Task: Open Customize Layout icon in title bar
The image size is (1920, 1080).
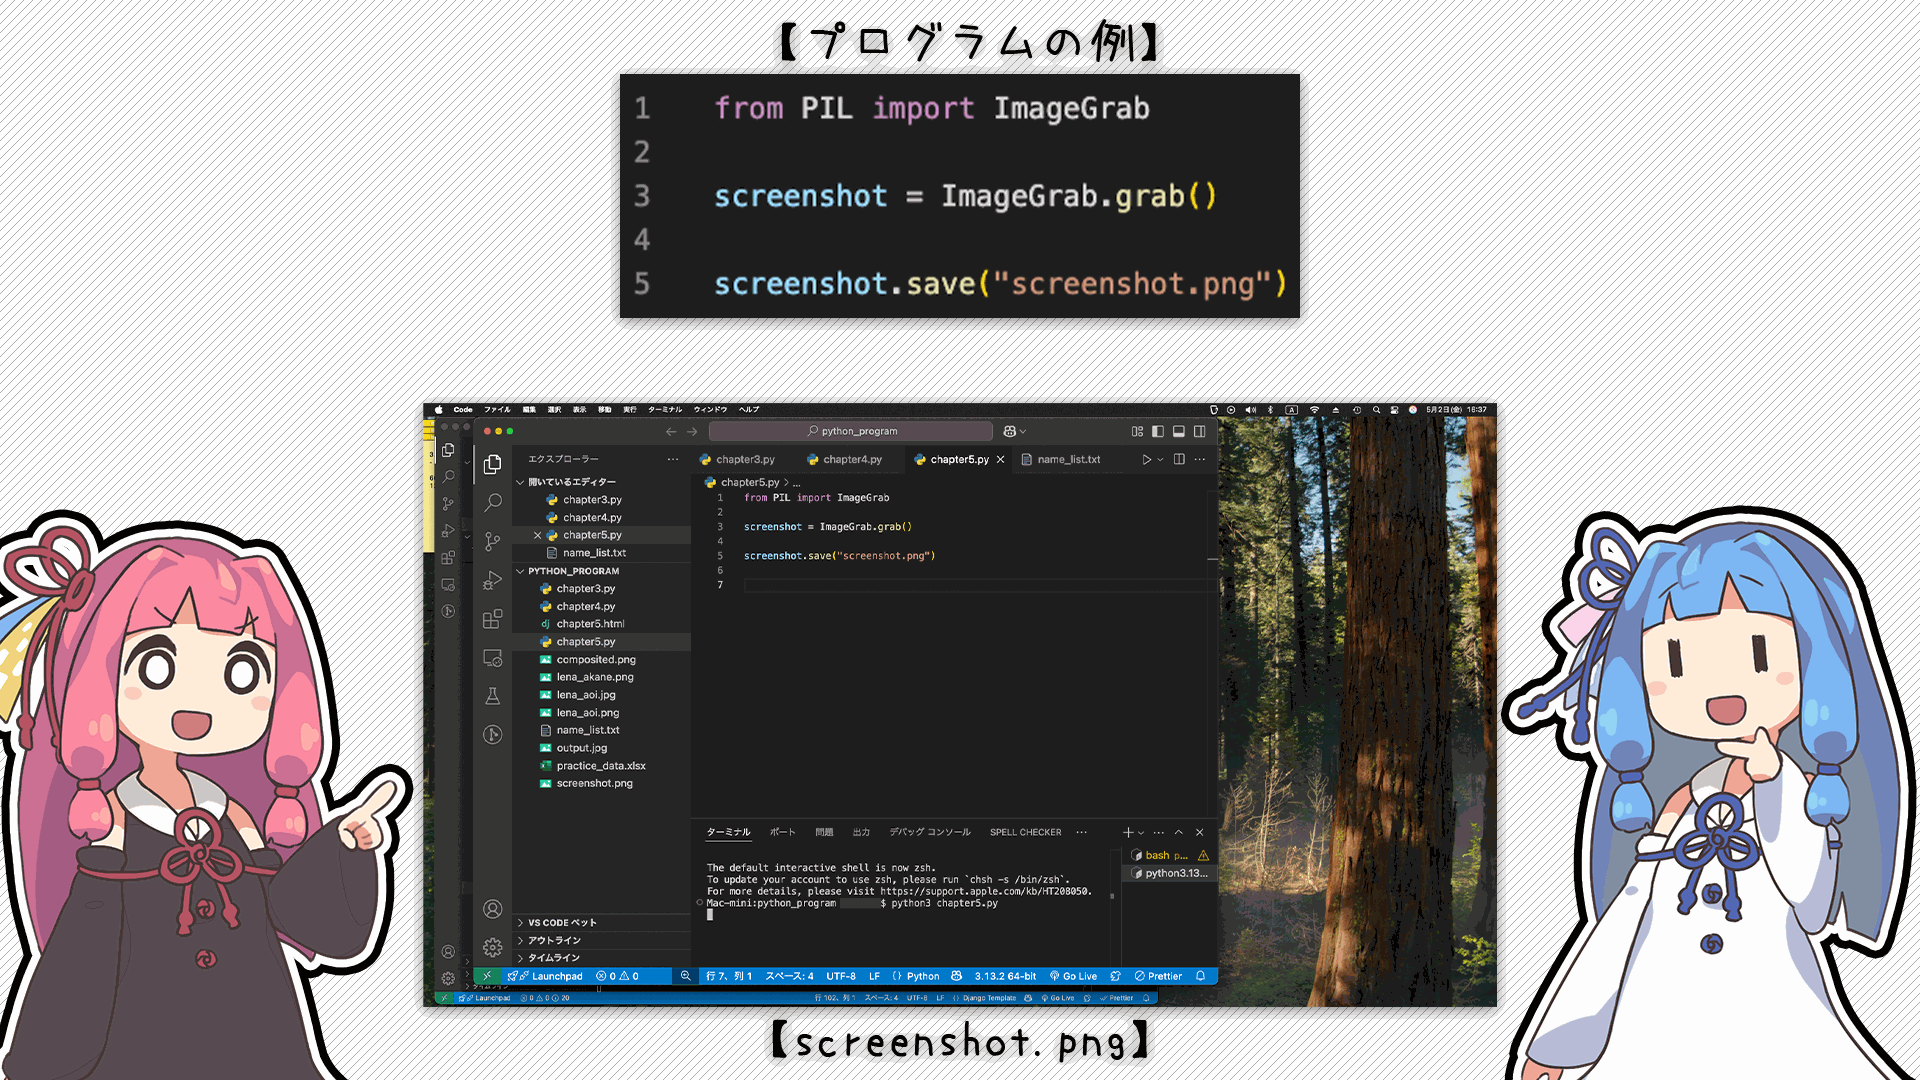Action: (x=1137, y=431)
